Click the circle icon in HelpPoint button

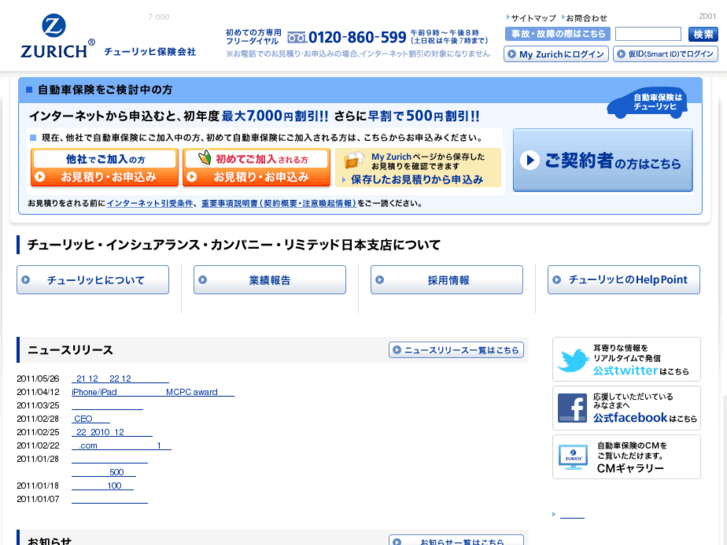557,280
